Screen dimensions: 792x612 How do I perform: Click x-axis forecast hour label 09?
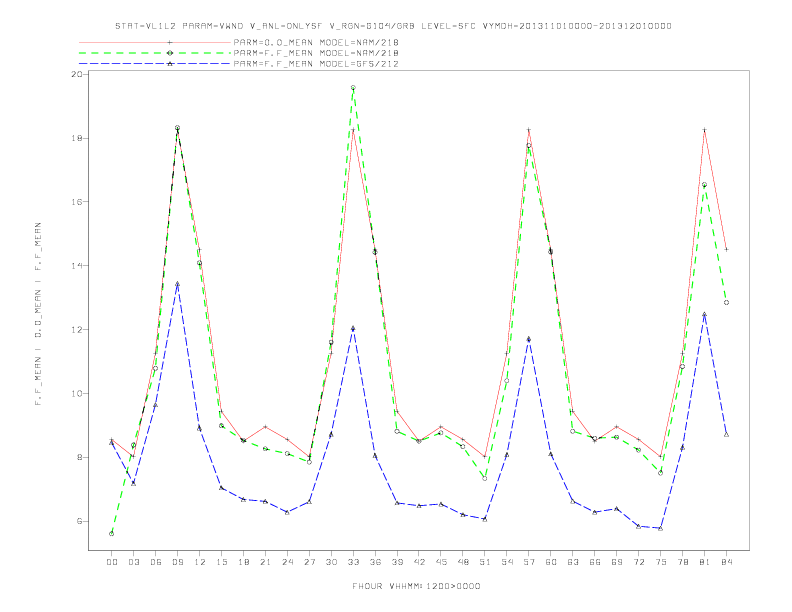(177, 562)
